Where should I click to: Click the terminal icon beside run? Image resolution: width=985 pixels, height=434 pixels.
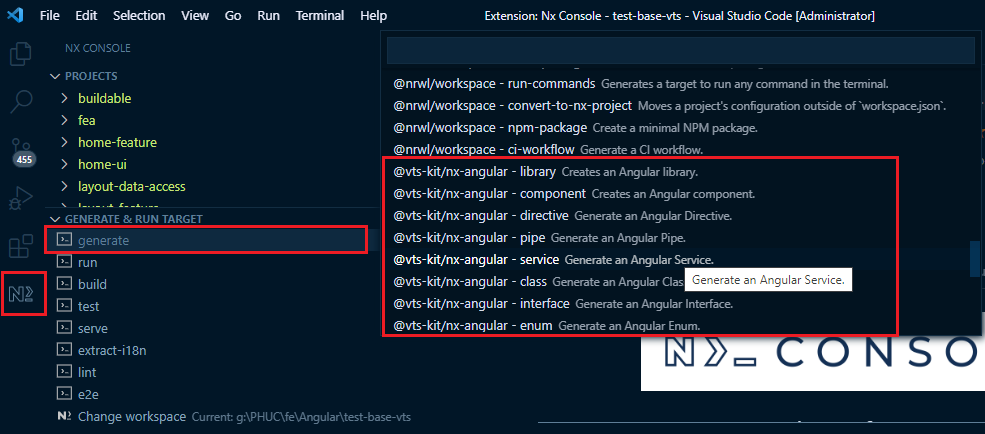point(64,262)
